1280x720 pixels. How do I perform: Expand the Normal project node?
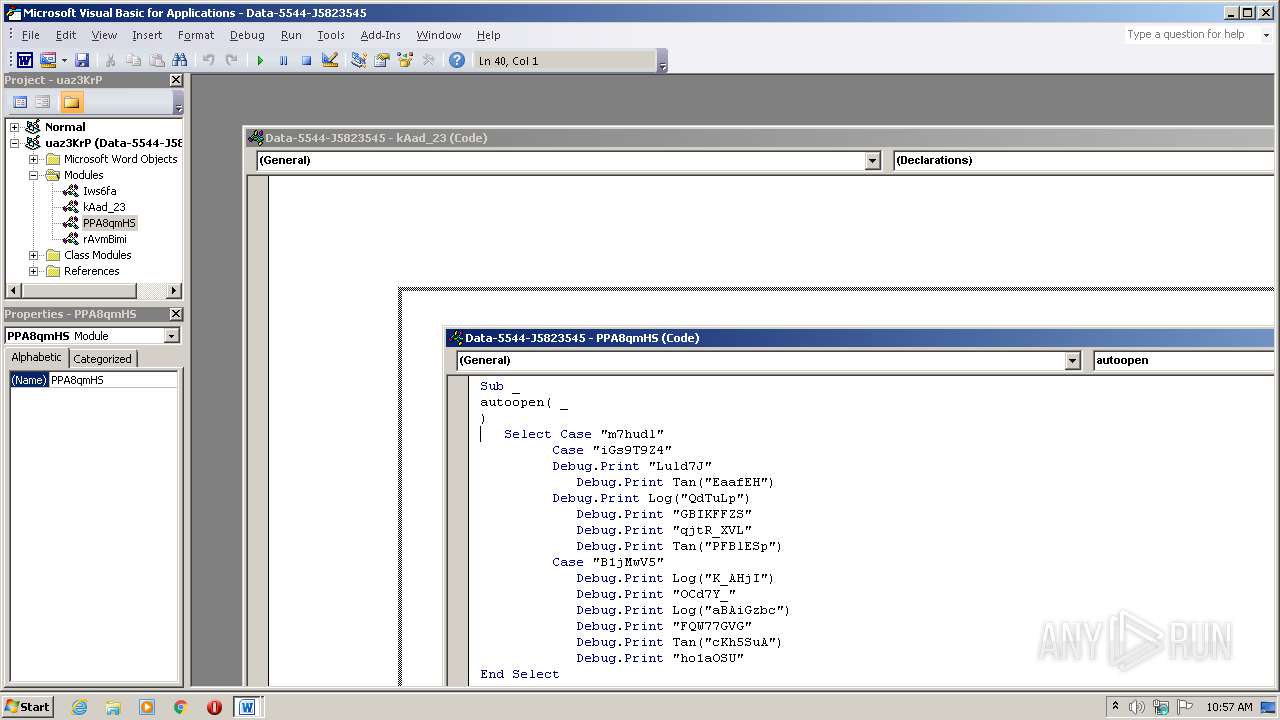click(14, 127)
